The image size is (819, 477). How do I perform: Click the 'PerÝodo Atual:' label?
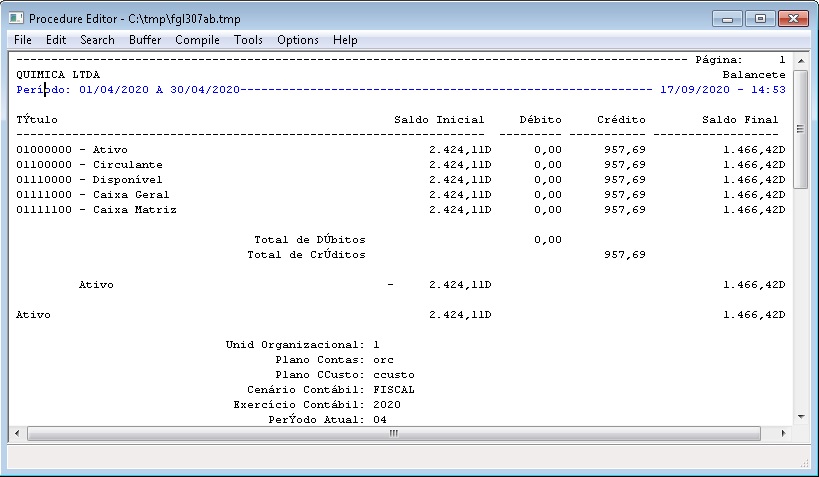(x=317, y=420)
